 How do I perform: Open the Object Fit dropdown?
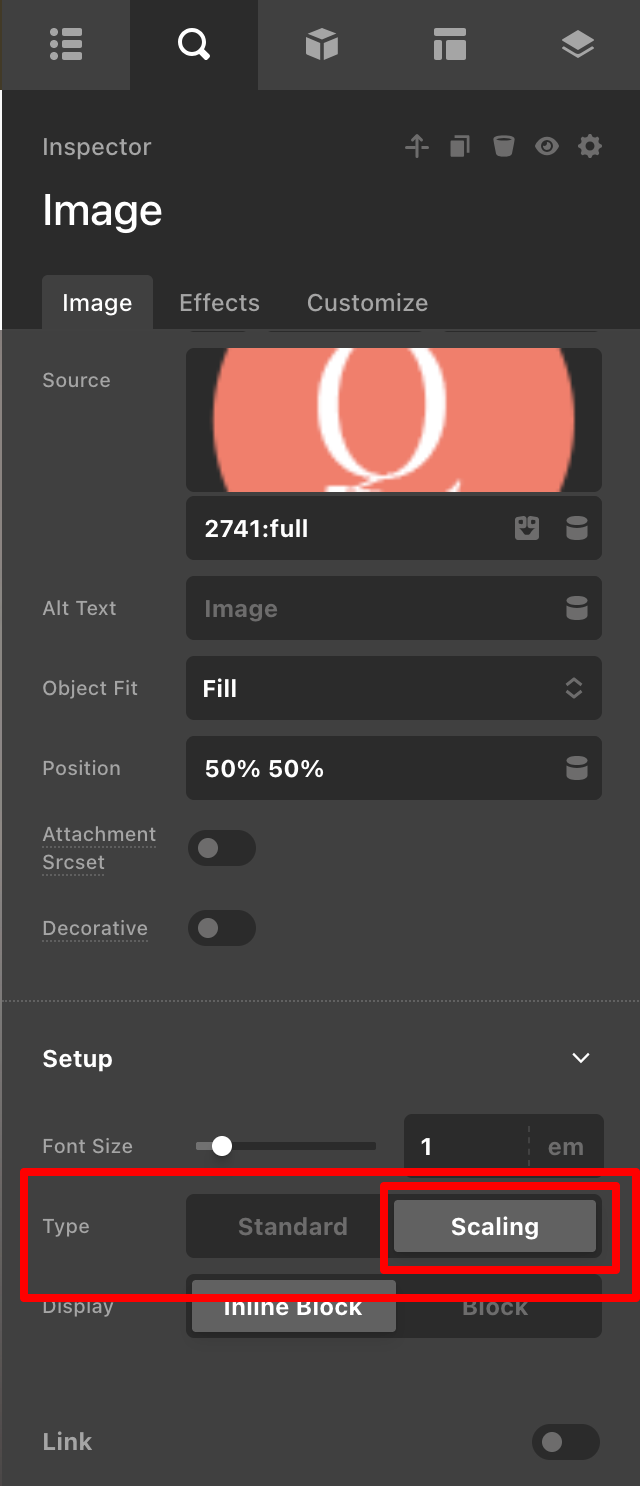click(394, 688)
